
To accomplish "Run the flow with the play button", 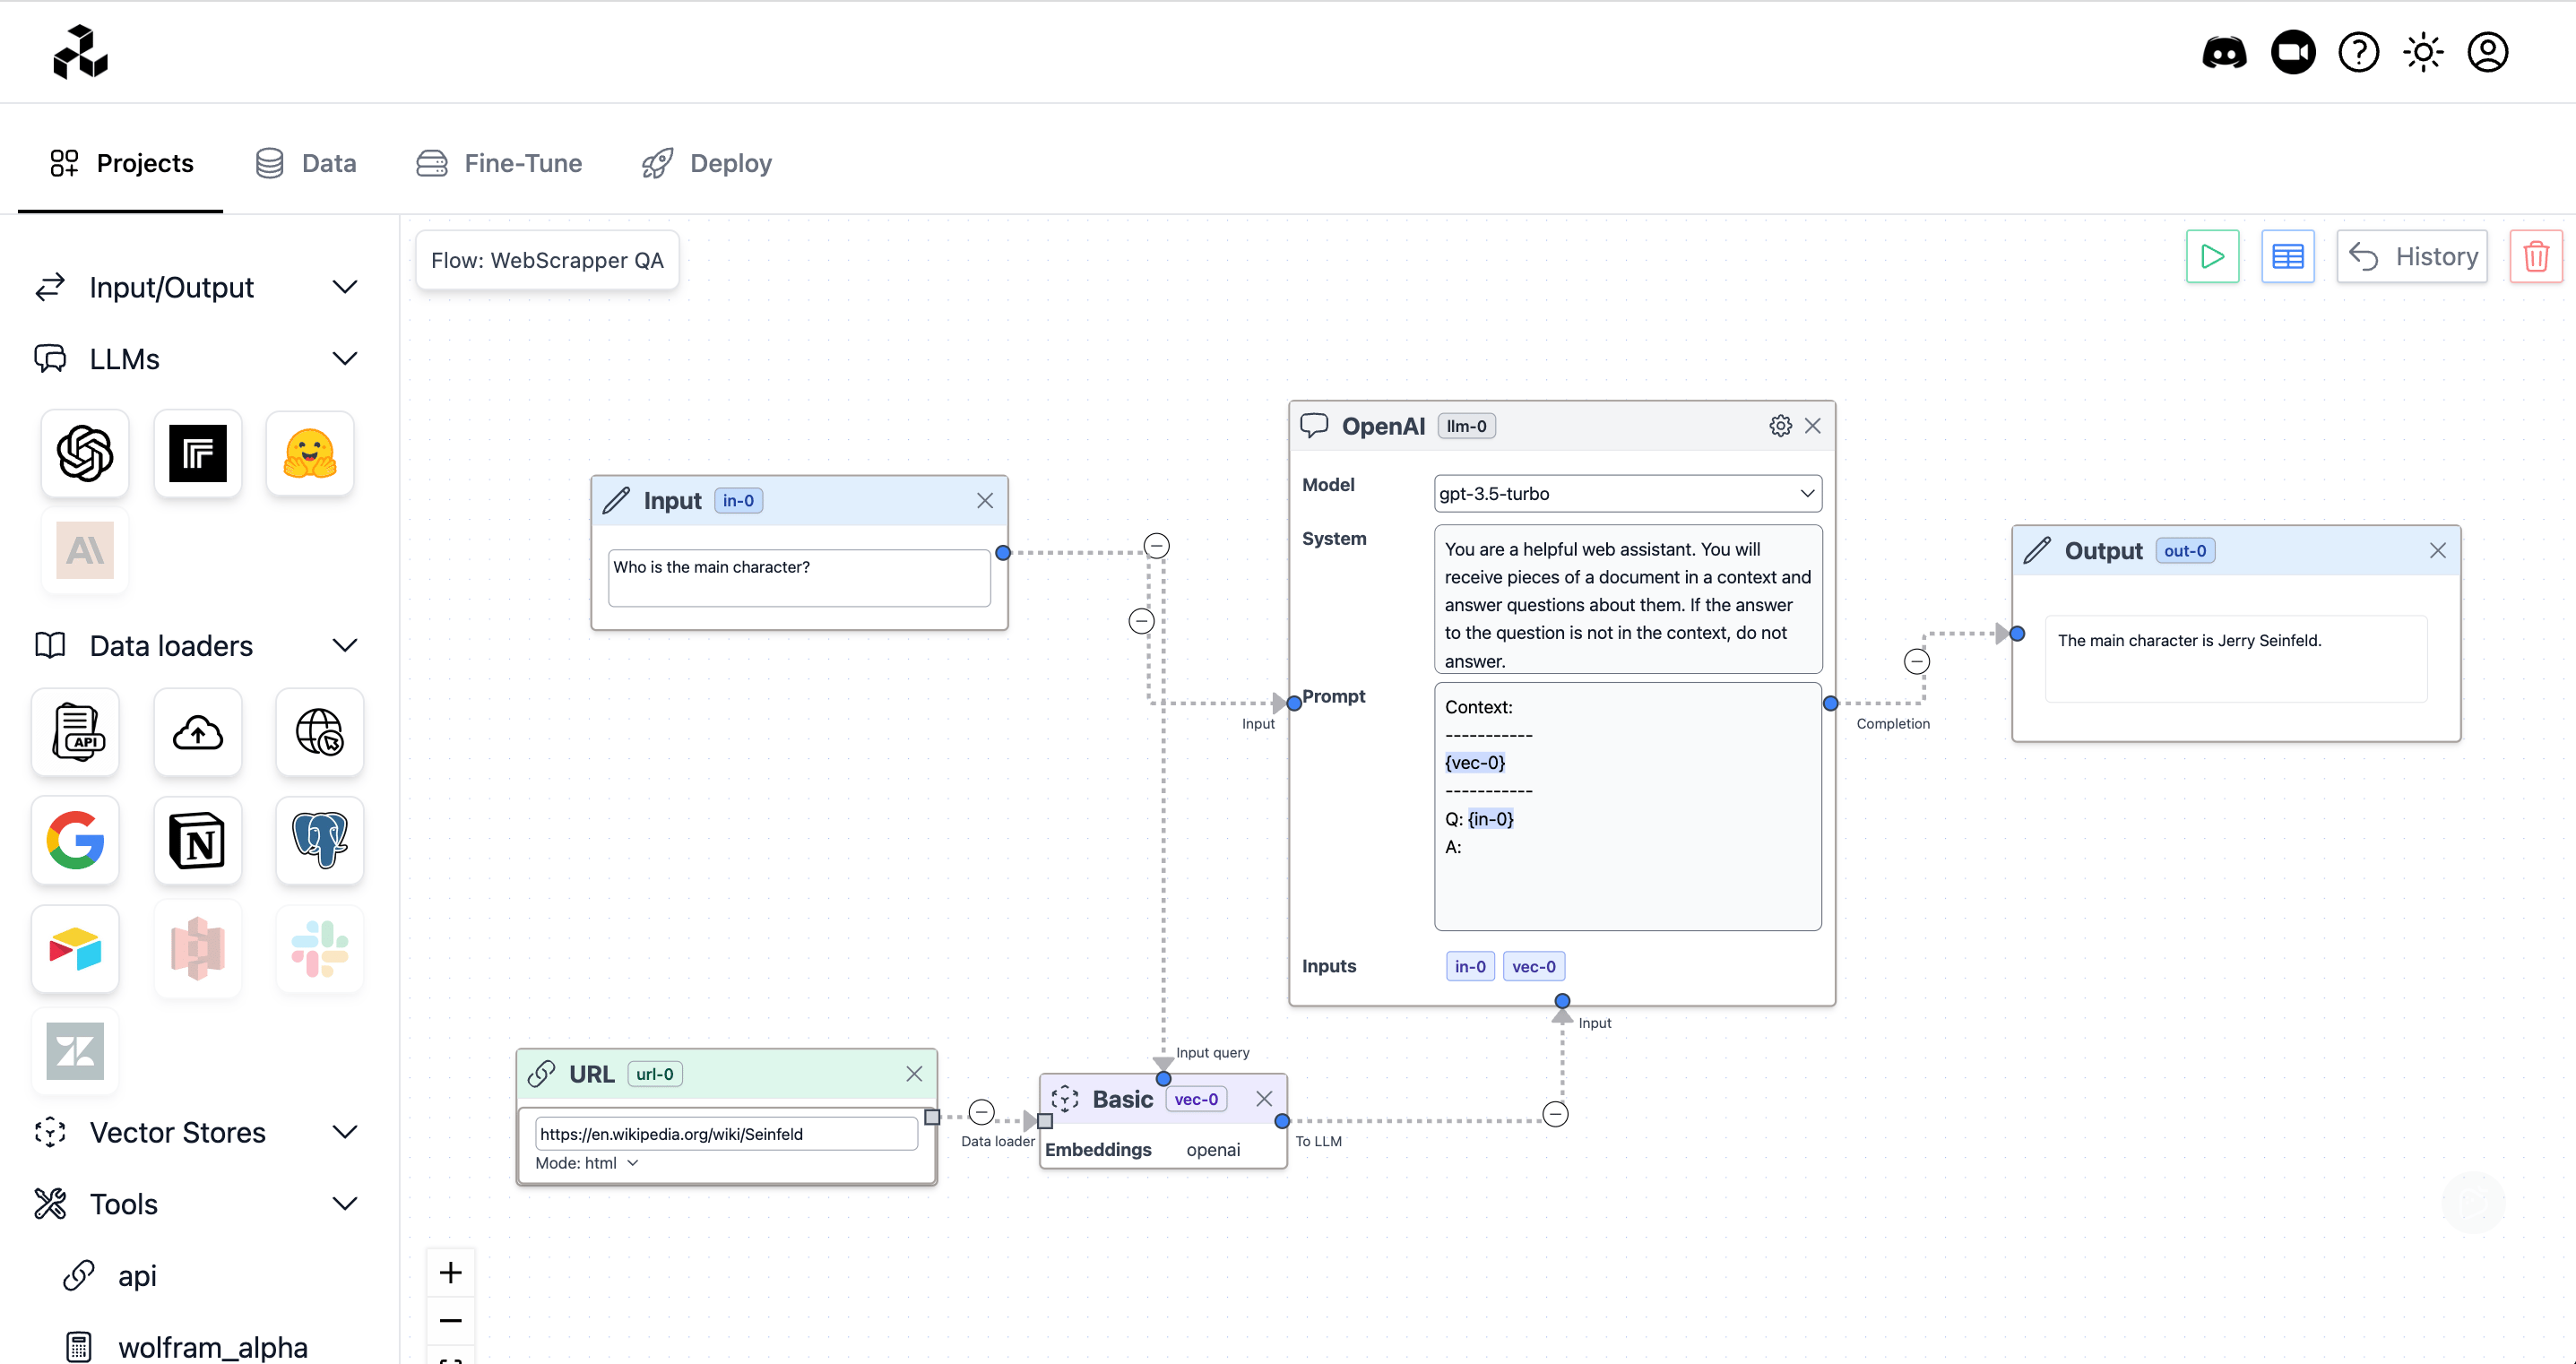I will (2212, 256).
